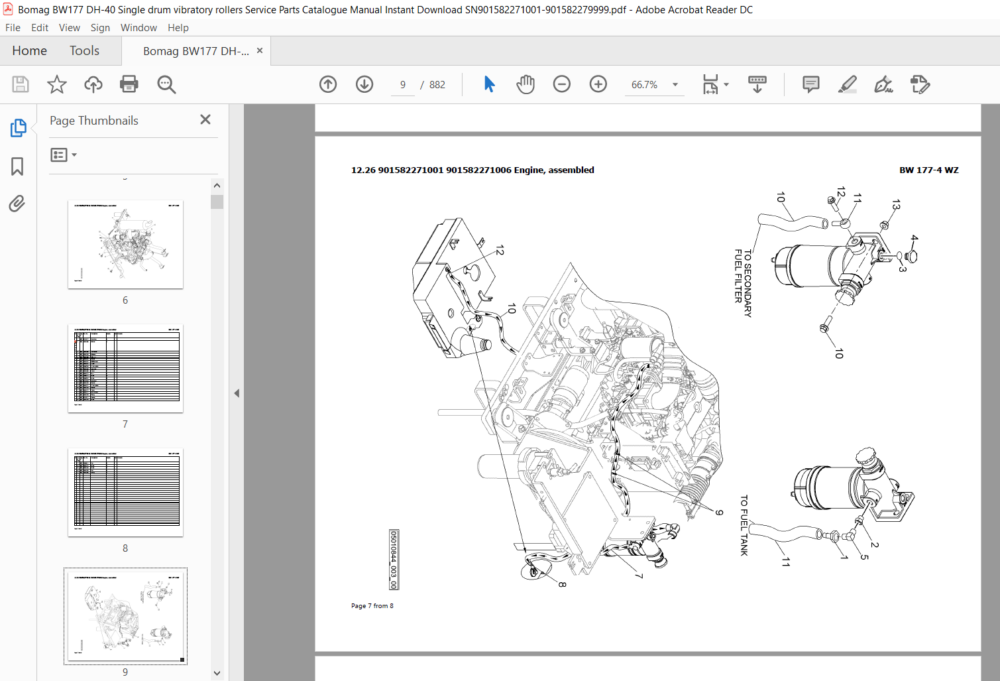Toggle the Page Thumbnails panel icon
The height and width of the screenshot is (681, 1000).
[x=18, y=128]
